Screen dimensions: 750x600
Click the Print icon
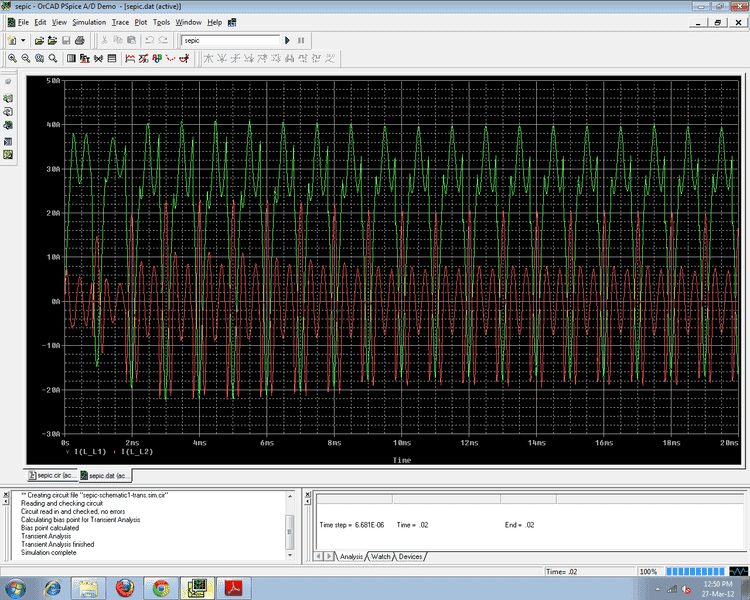click(x=79, y=40)
